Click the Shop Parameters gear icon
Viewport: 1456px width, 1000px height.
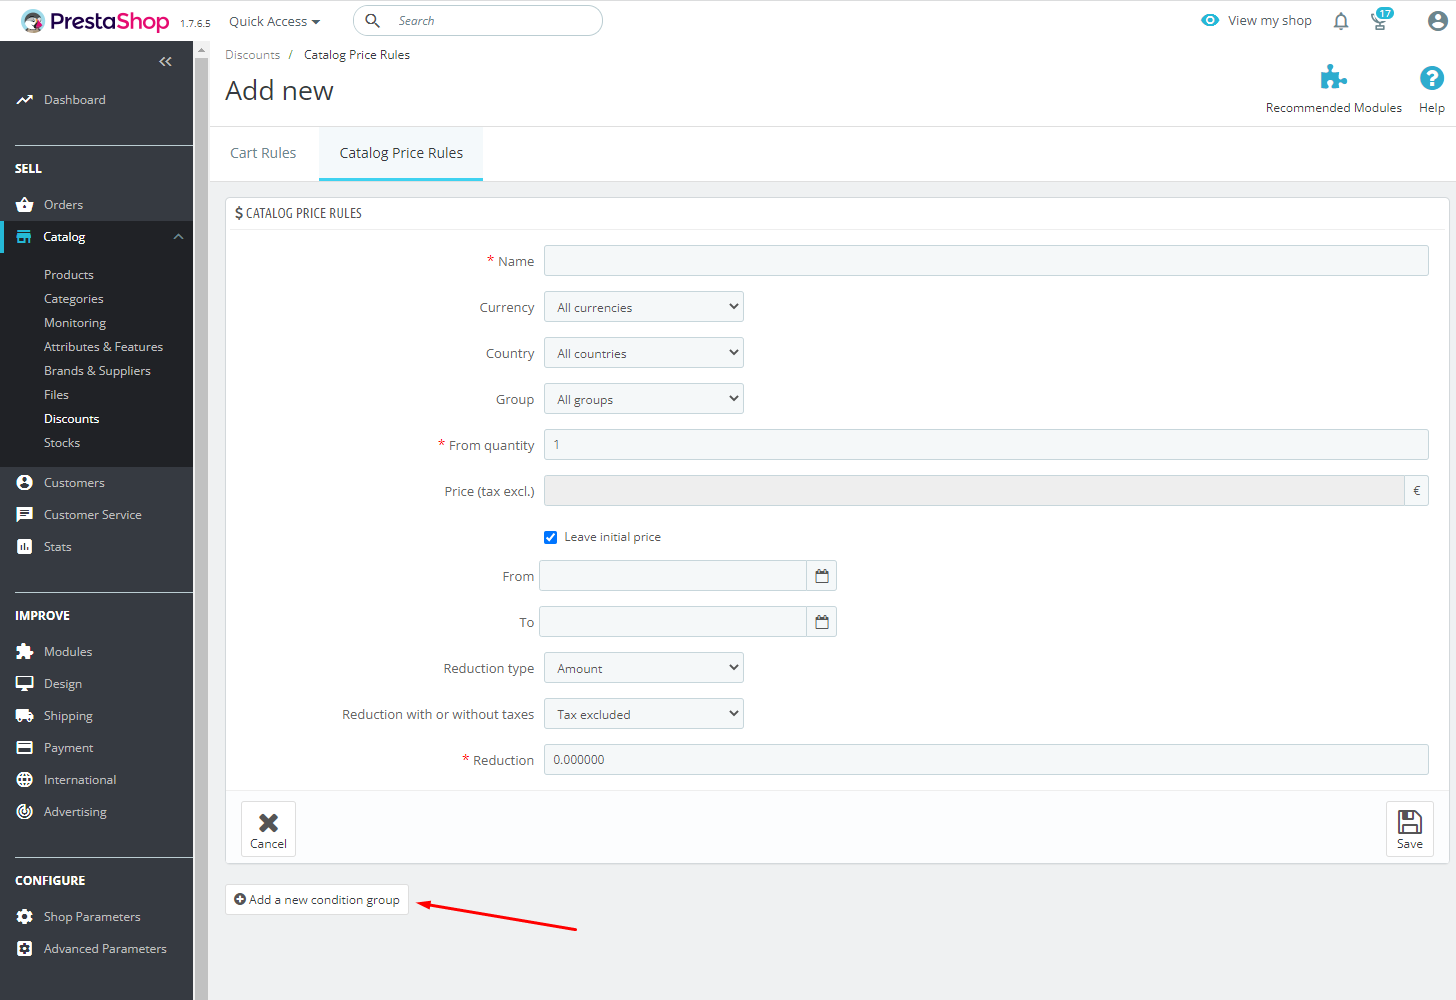pyautogui.click(x=25, y=917)
